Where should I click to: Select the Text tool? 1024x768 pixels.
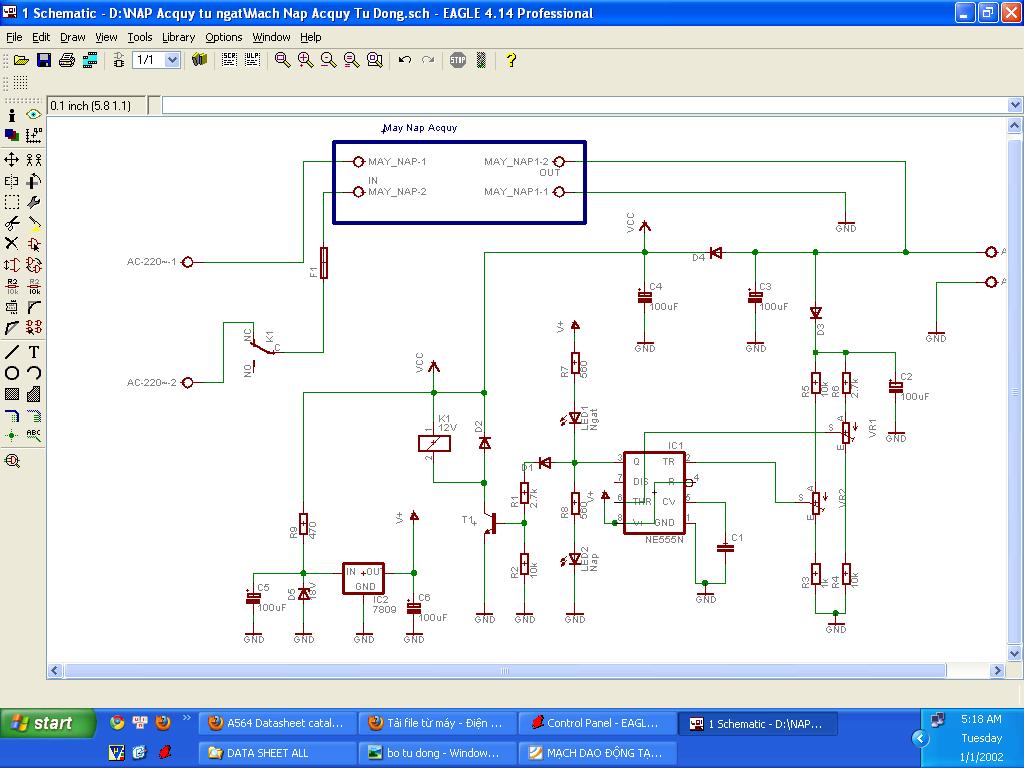pyautogui.click(x=34, y=352)
